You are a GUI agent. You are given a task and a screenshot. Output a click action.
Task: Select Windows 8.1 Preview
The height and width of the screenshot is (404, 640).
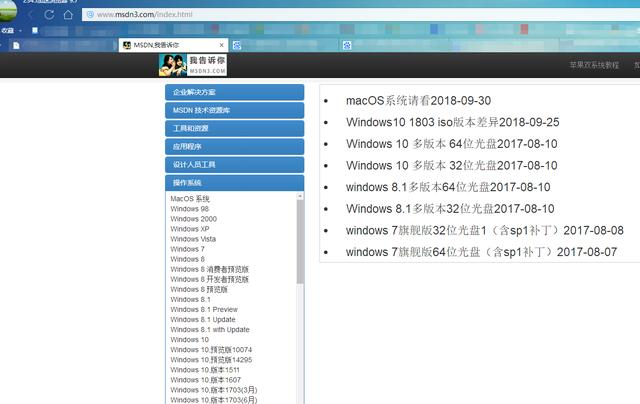(x=204, y=309)
